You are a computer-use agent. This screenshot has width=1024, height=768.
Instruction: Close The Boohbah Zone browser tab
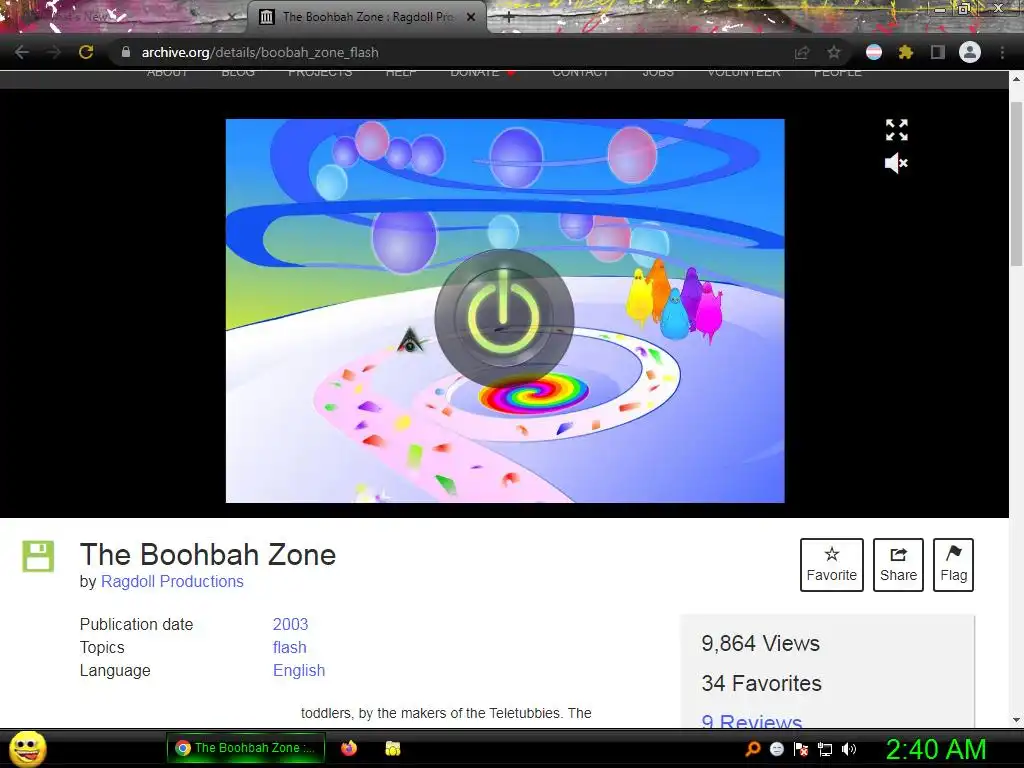click(471, 17)
